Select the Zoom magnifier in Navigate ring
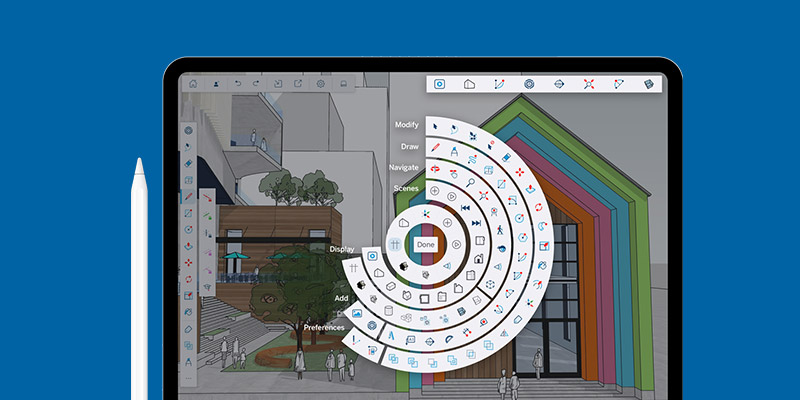This screenshot has height=400, width=800. tap(470, 182)
